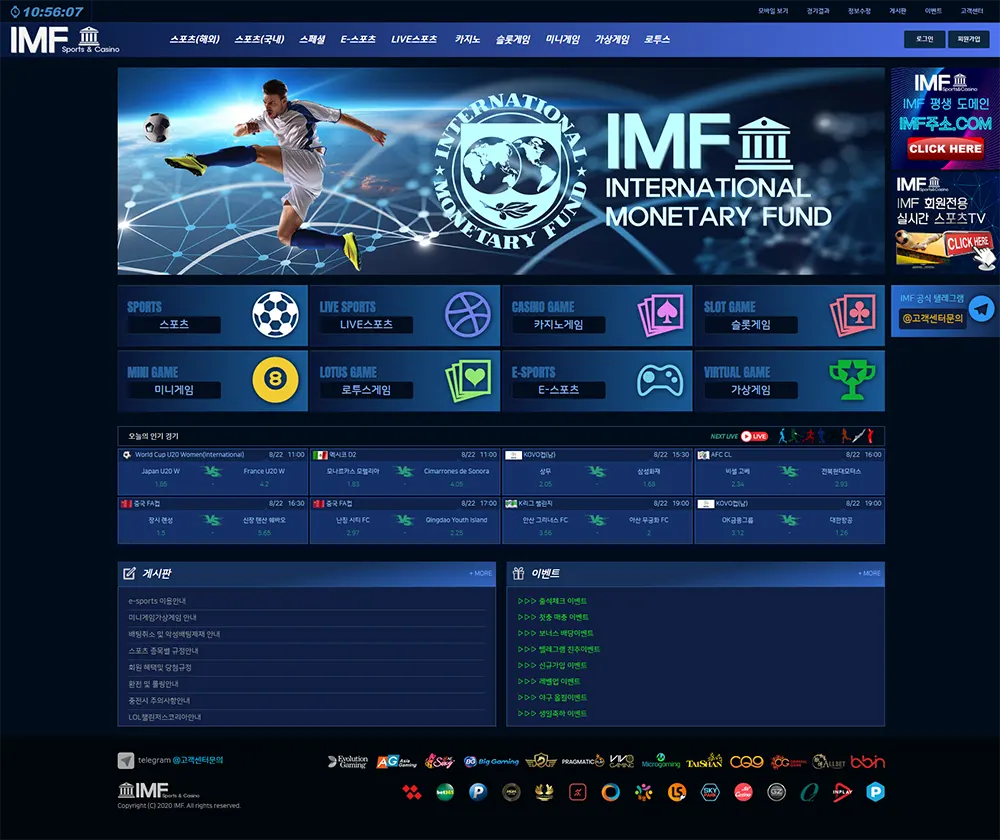Click the gamepad icon in E-Sports tile

(660, 381)
